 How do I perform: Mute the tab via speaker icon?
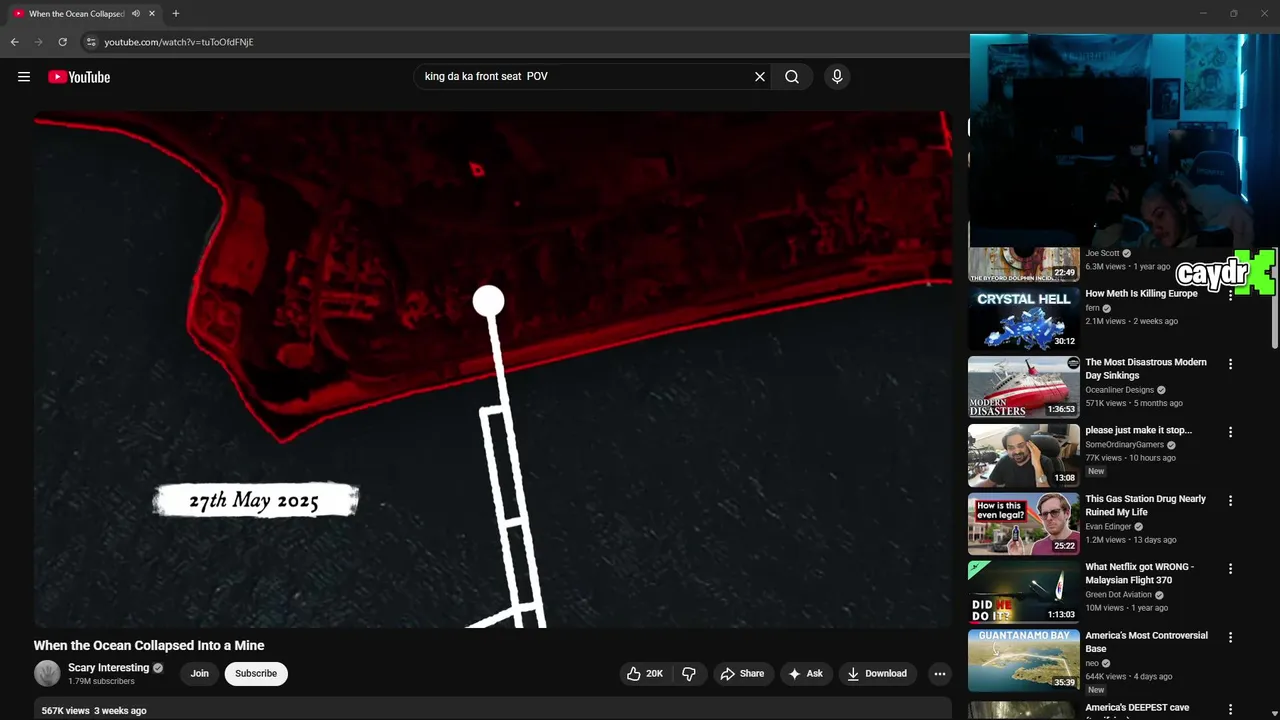136,14
